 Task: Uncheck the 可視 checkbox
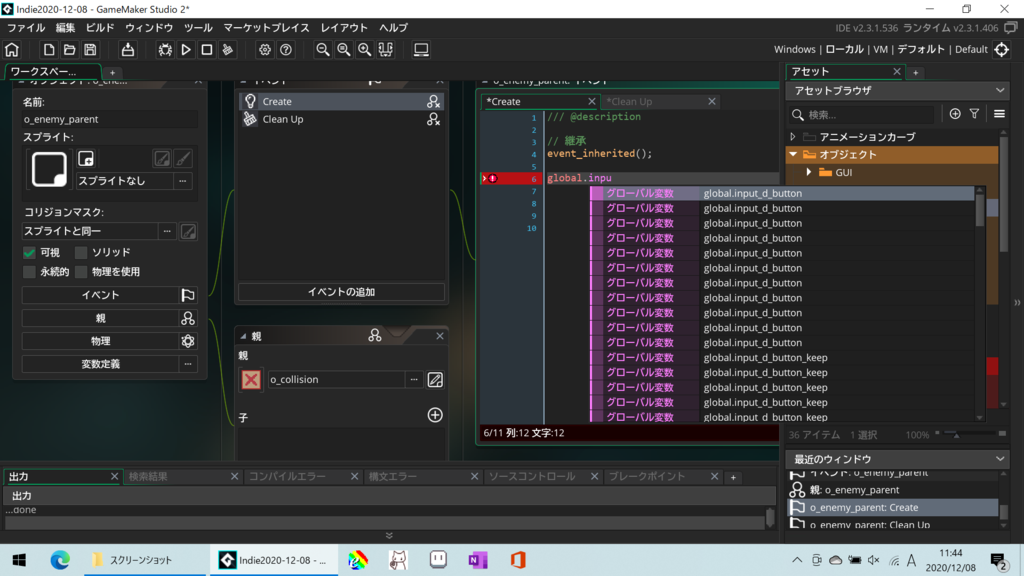29,253
